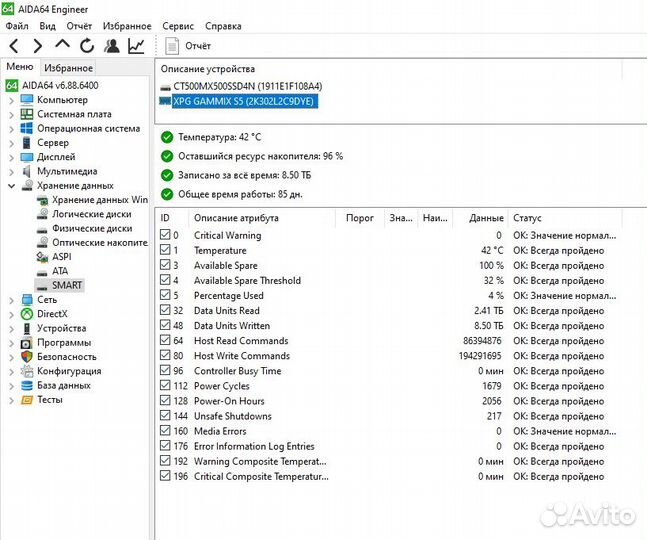Click the DirectX Xbox icon

[x=27, y=314]
